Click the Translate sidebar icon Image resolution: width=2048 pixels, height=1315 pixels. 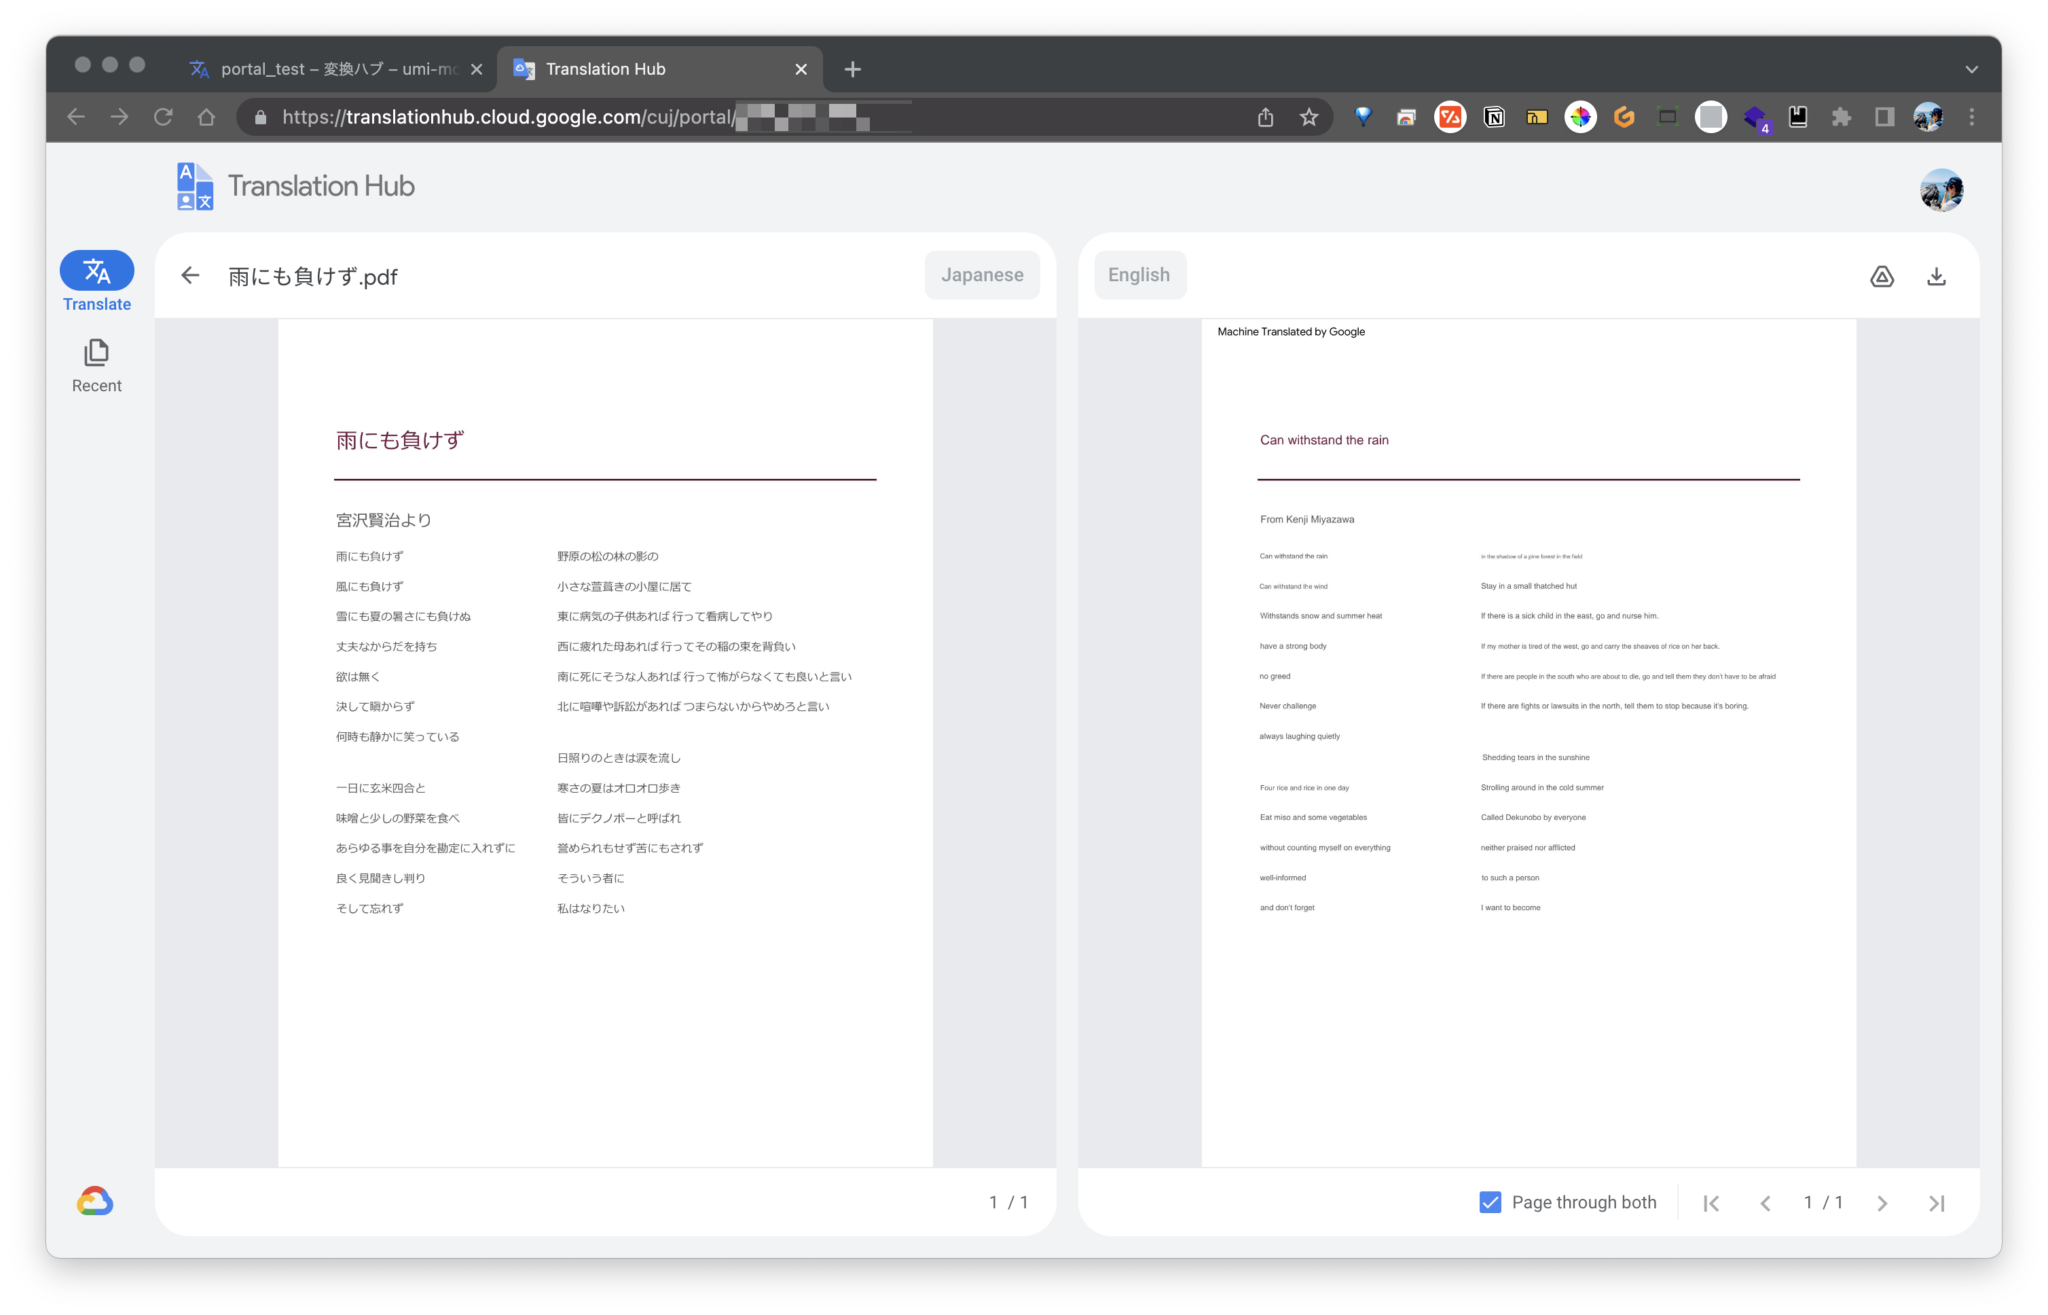[x=97, y=271]
